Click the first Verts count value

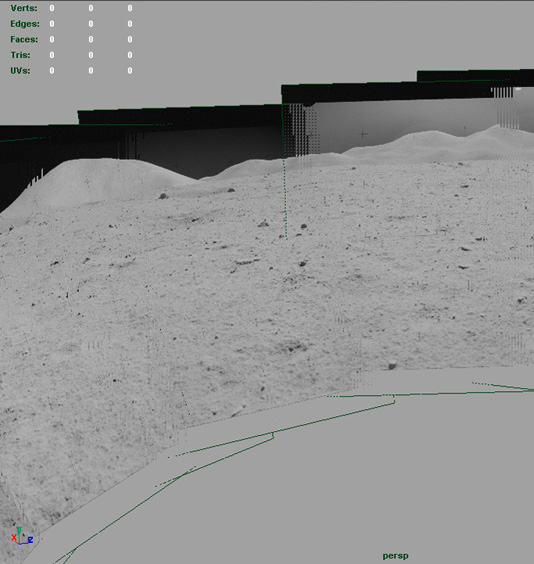52,8
